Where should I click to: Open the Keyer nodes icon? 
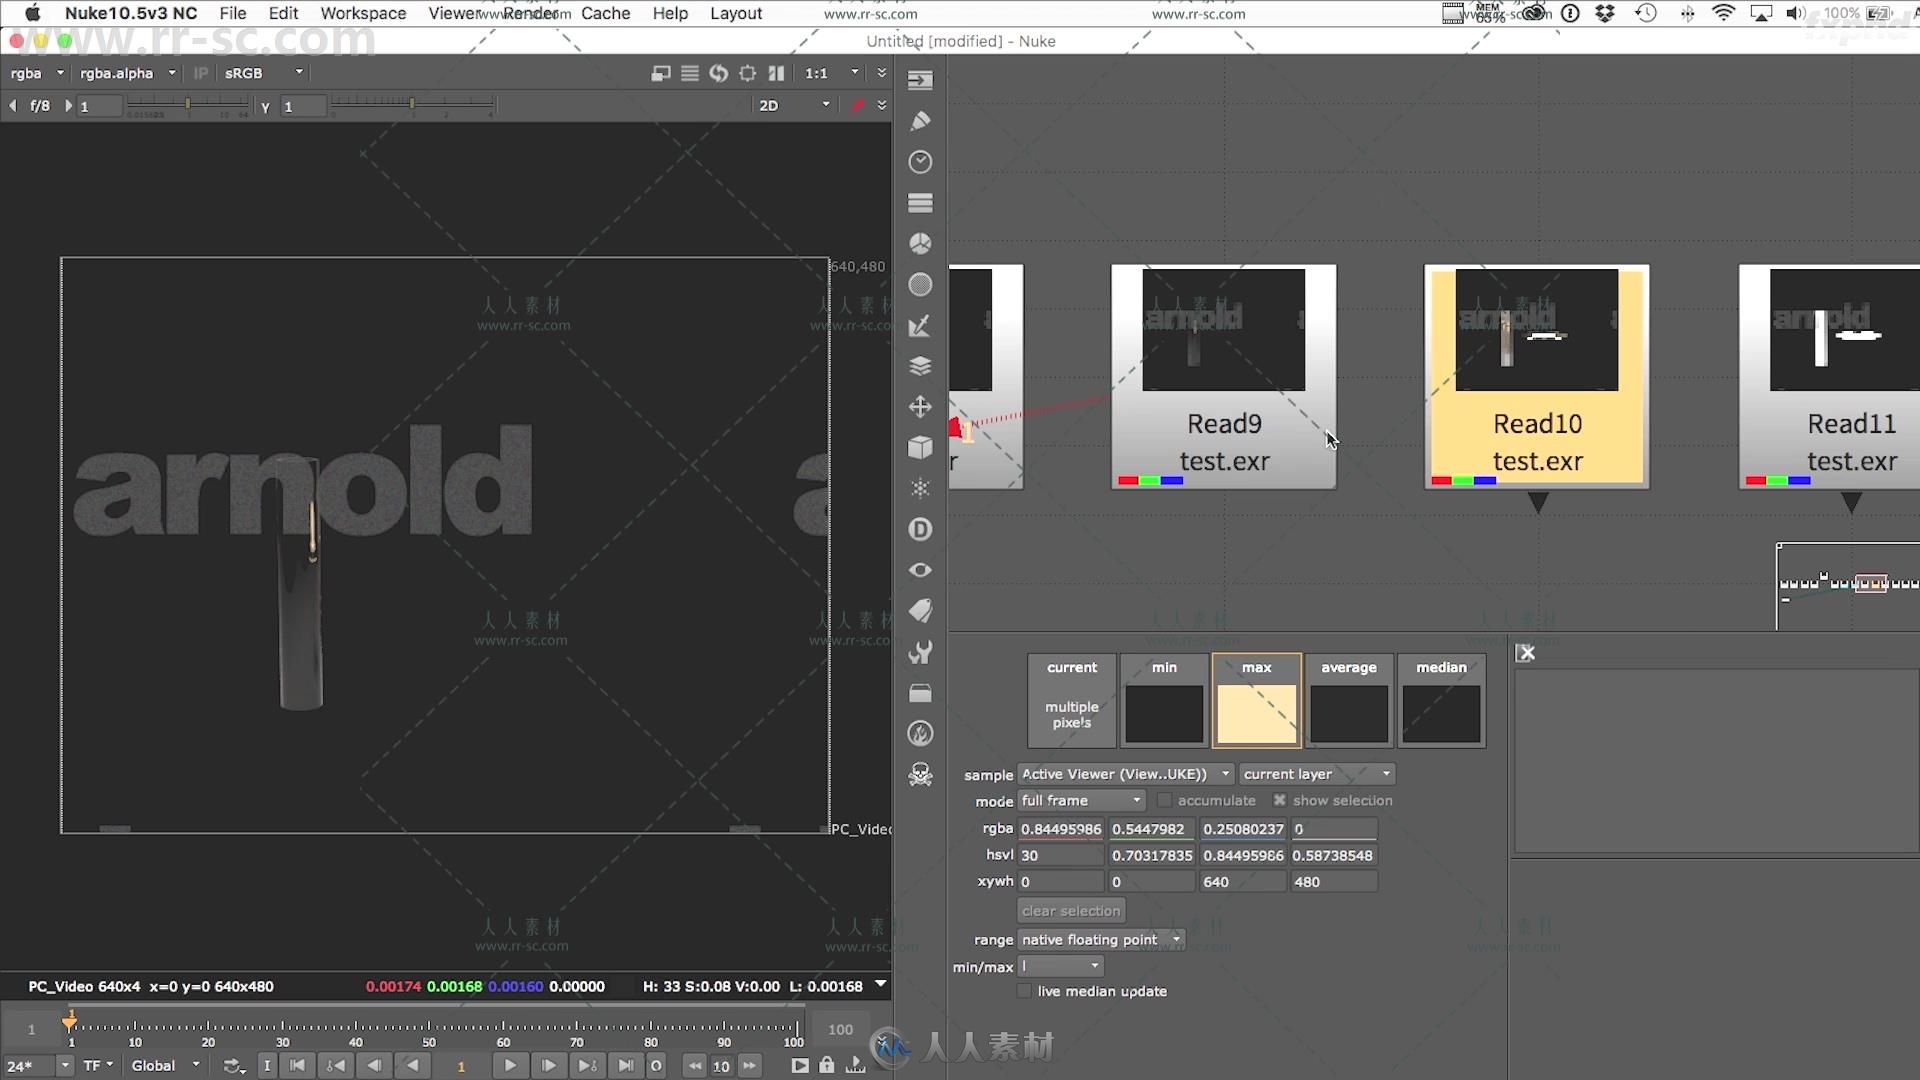[920, 326]
